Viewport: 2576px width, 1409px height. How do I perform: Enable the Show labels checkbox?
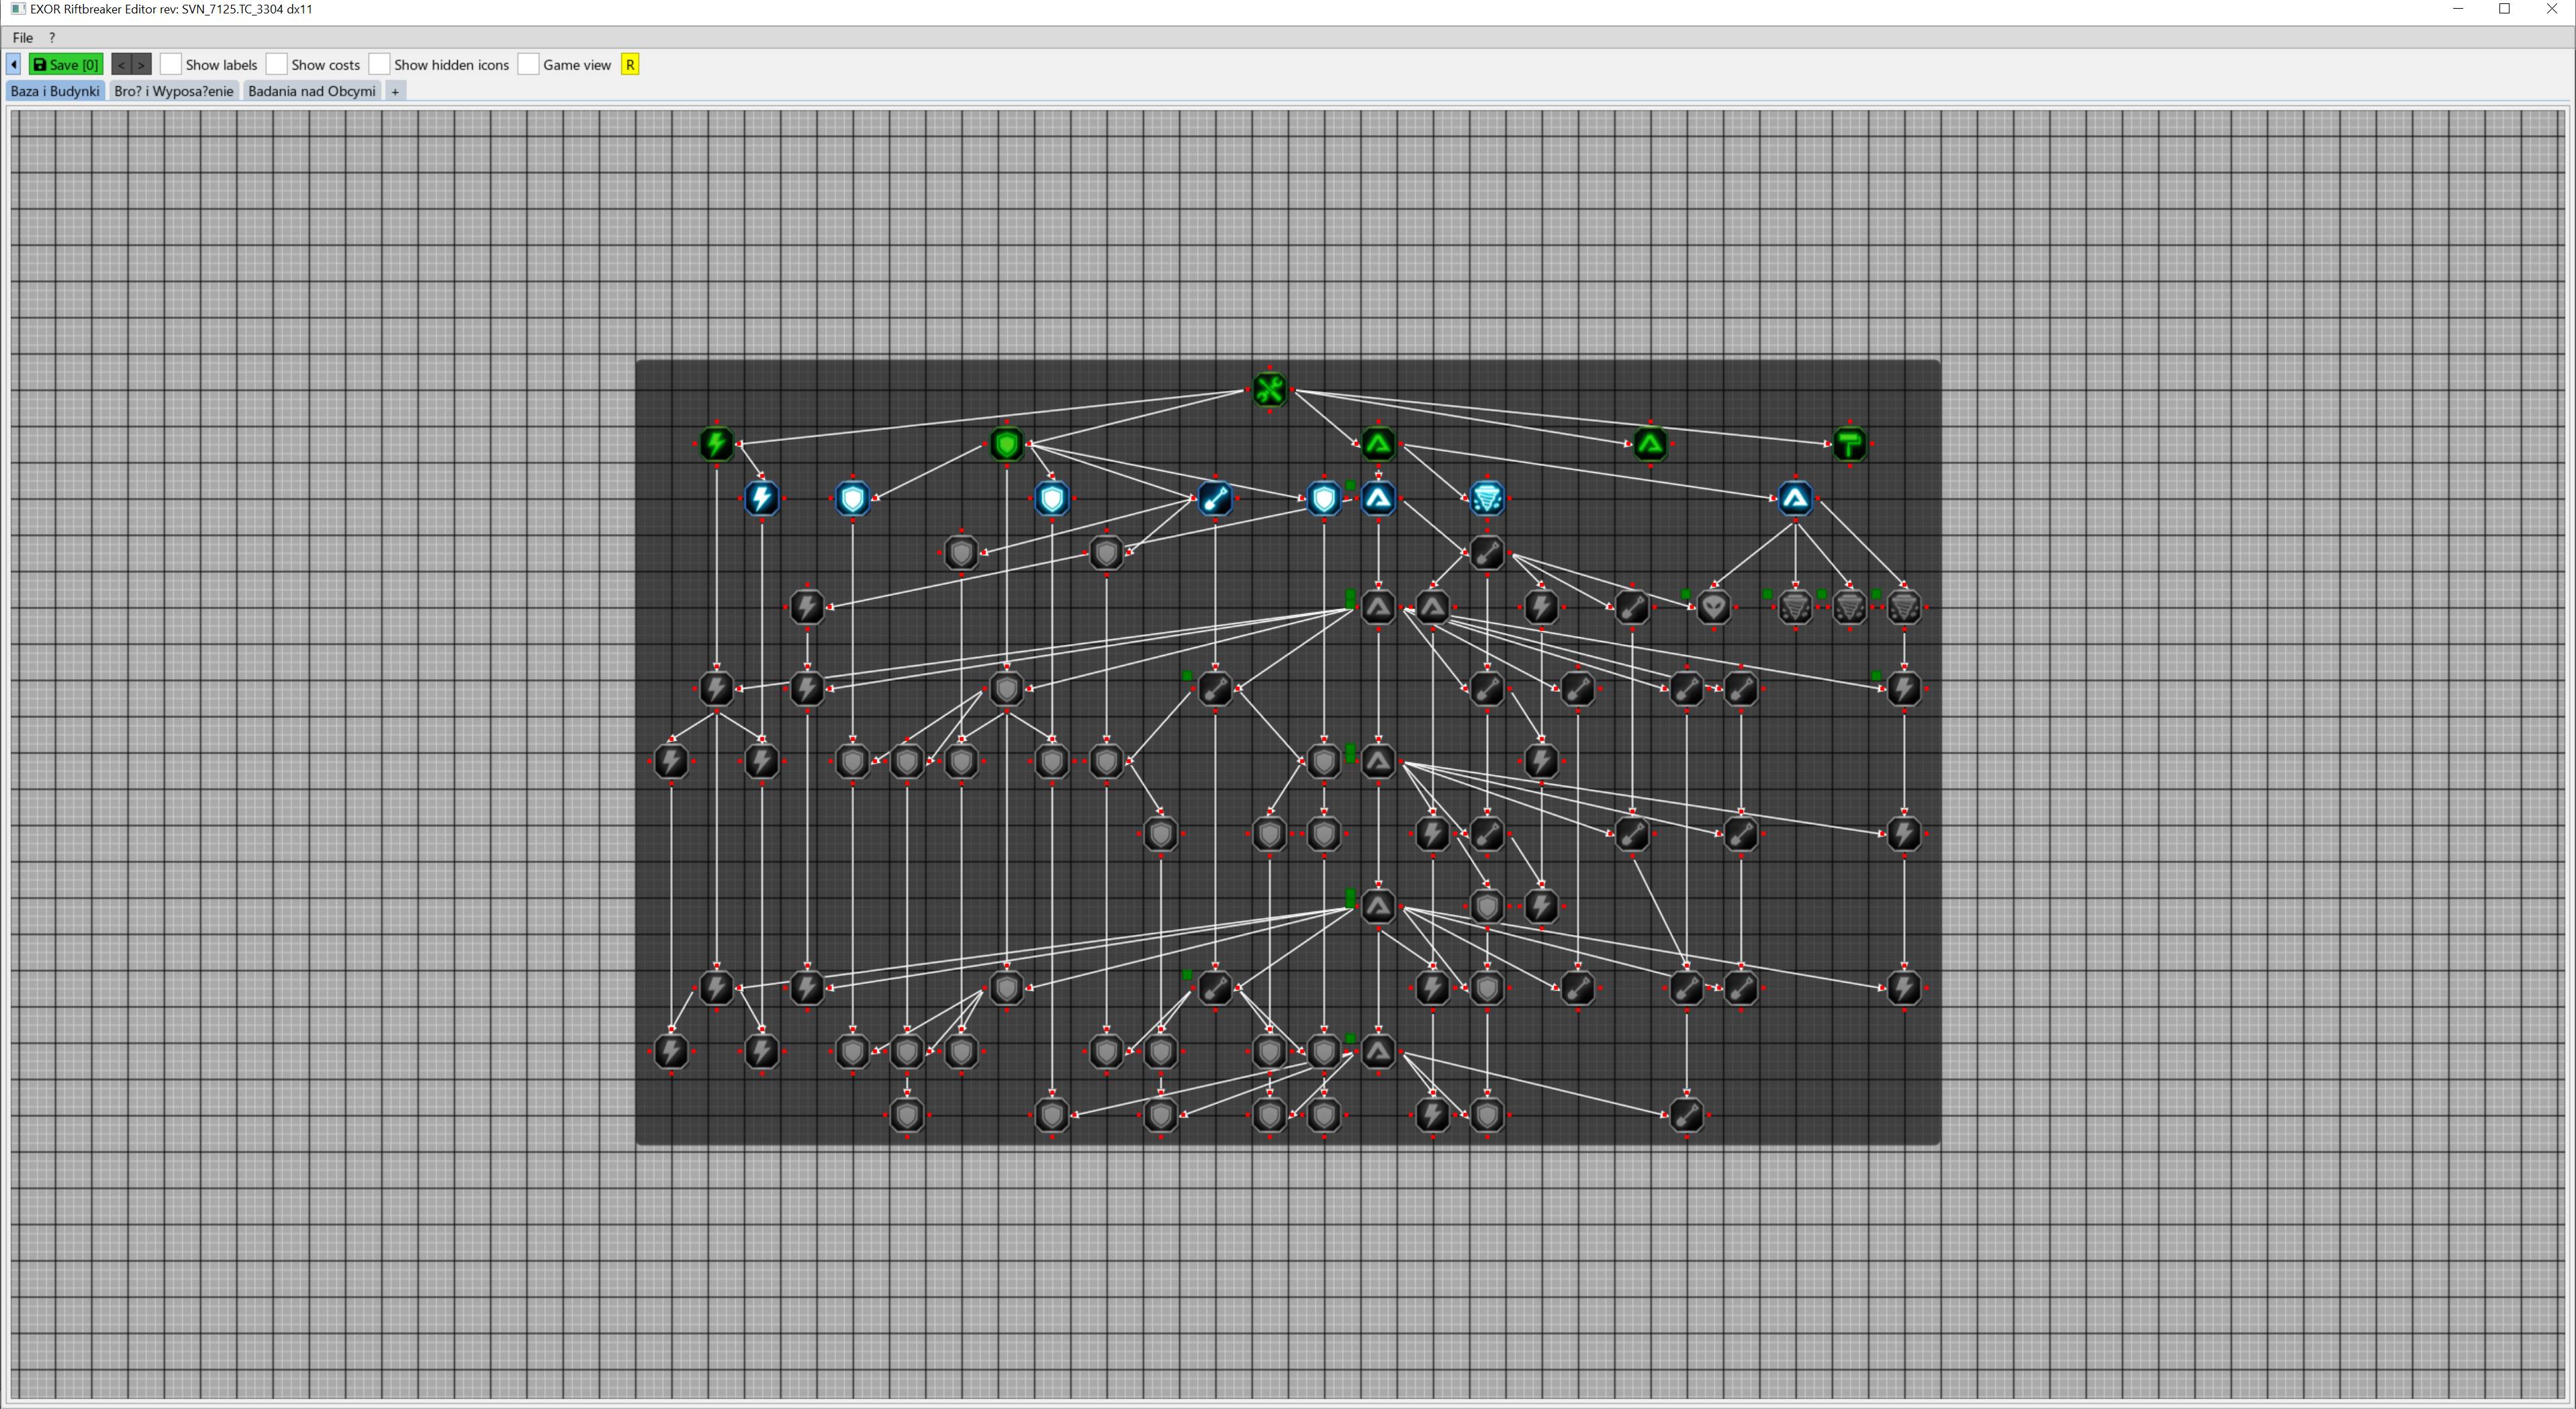point(171,64)
